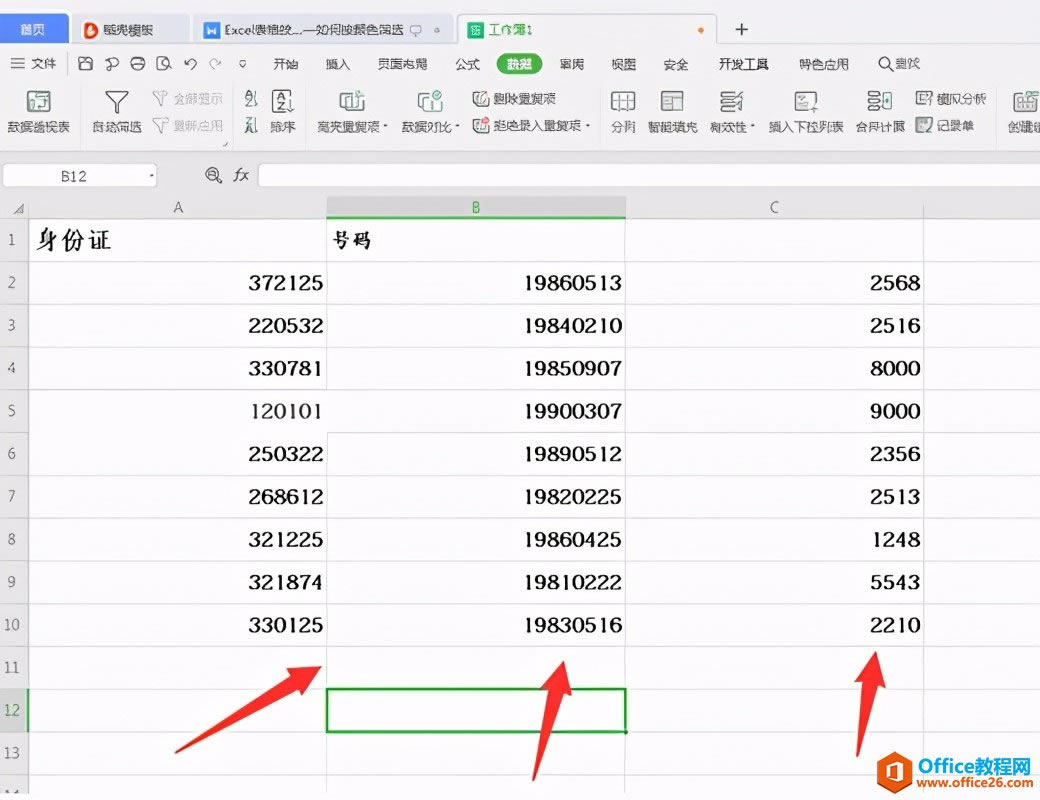Switch to the 审阅 Review tab

click(571, 64)
